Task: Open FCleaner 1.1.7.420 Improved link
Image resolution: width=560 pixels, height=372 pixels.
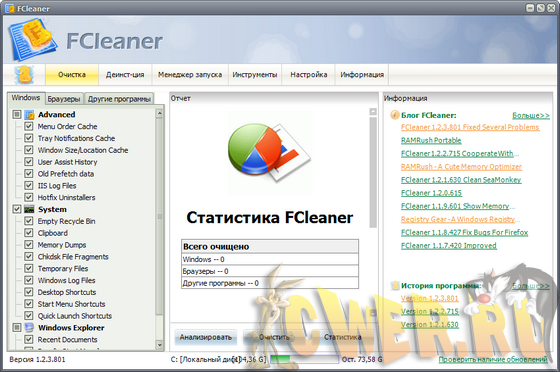Action: tap(449, 246)
